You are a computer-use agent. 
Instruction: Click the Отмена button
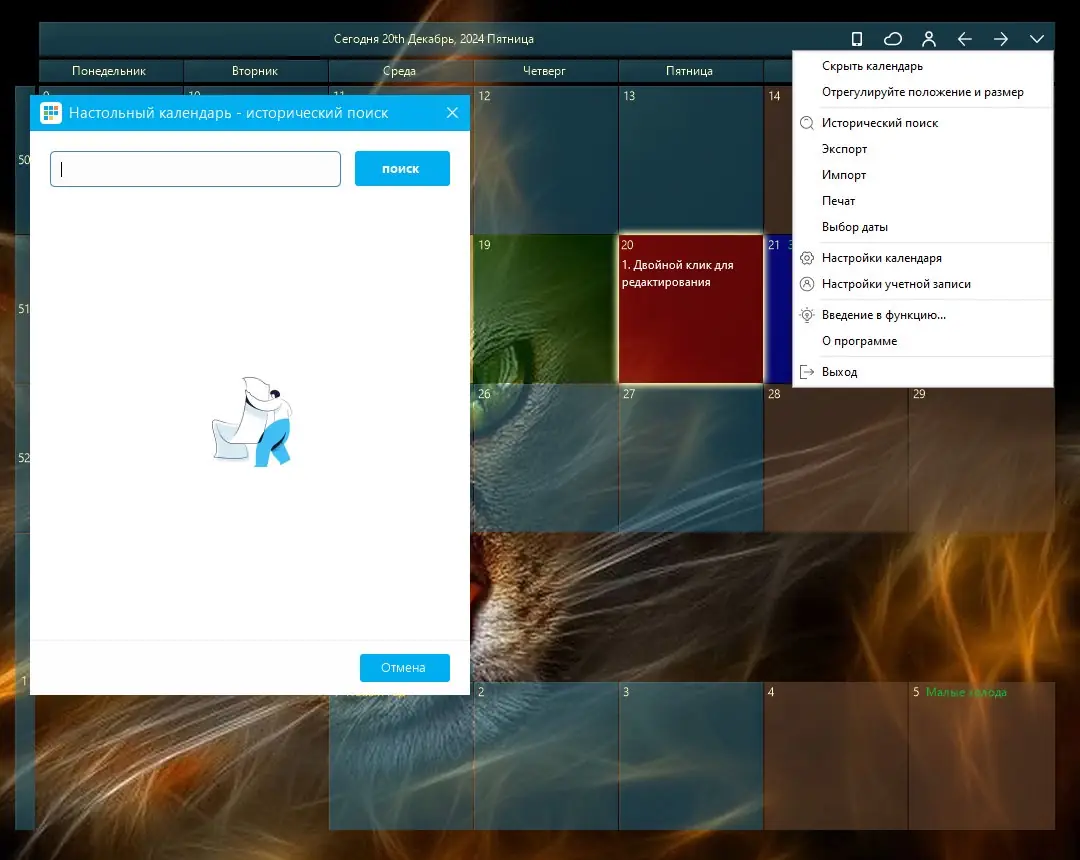pyautogui.click(x=404, y=668)
